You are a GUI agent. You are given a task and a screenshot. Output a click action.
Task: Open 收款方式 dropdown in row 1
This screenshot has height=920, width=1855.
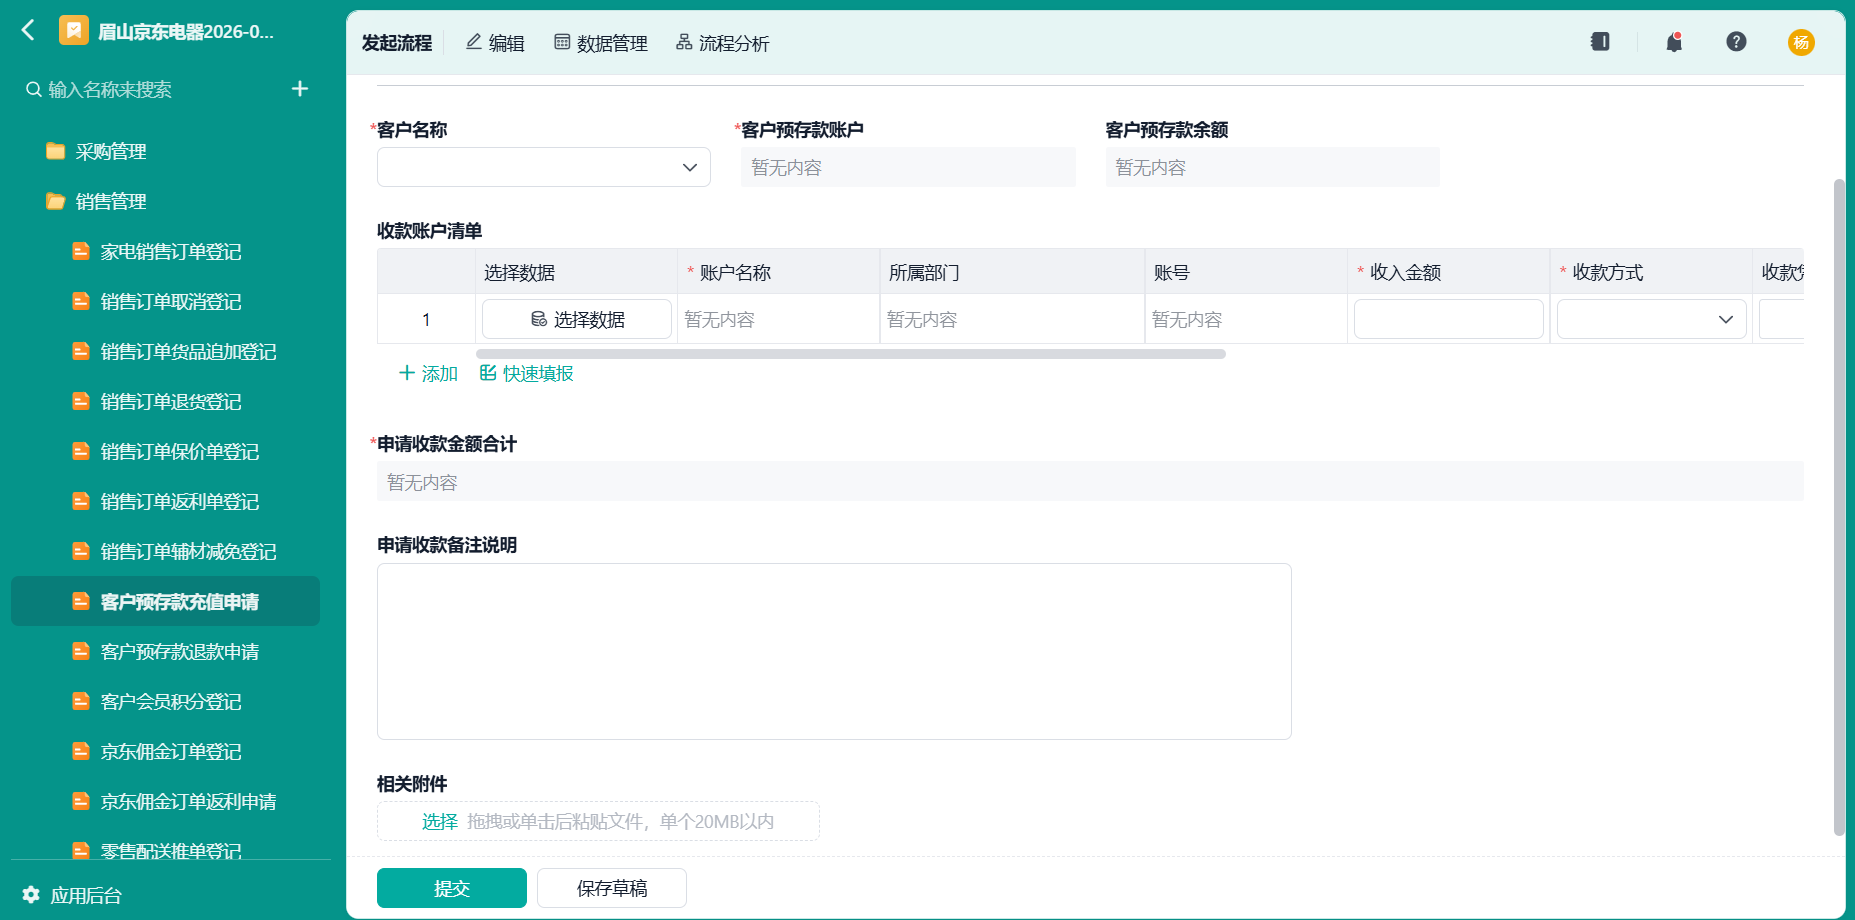click(x=1652, y=319)
